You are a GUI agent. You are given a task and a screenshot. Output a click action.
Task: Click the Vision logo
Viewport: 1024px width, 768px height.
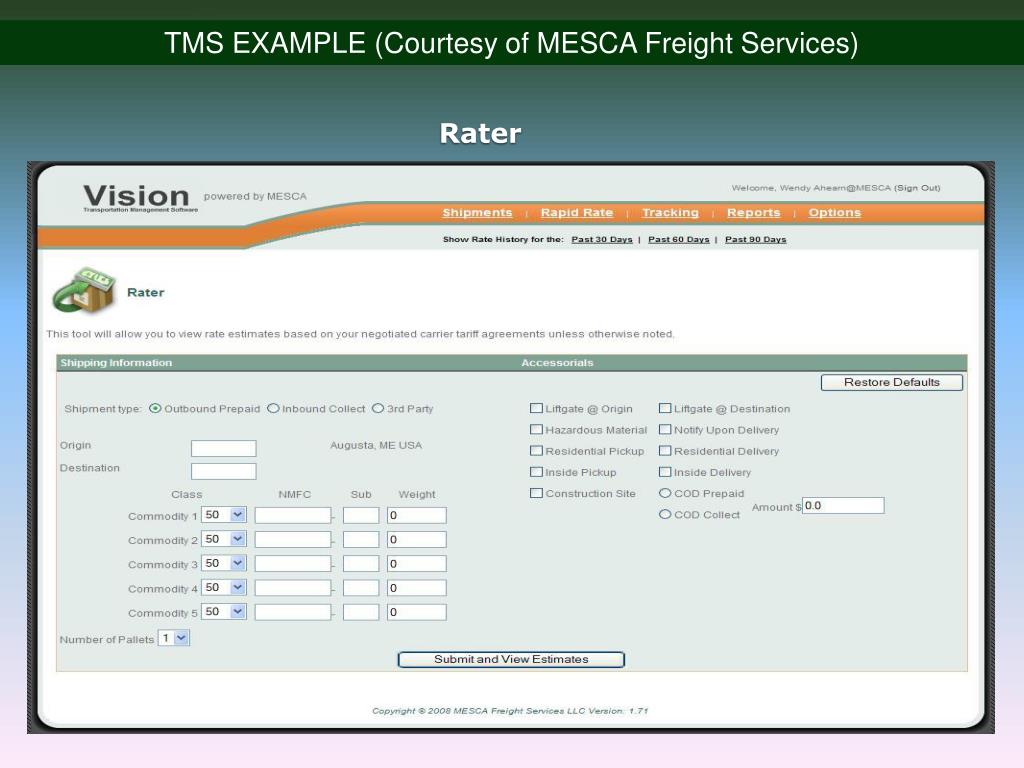[136, 197]
